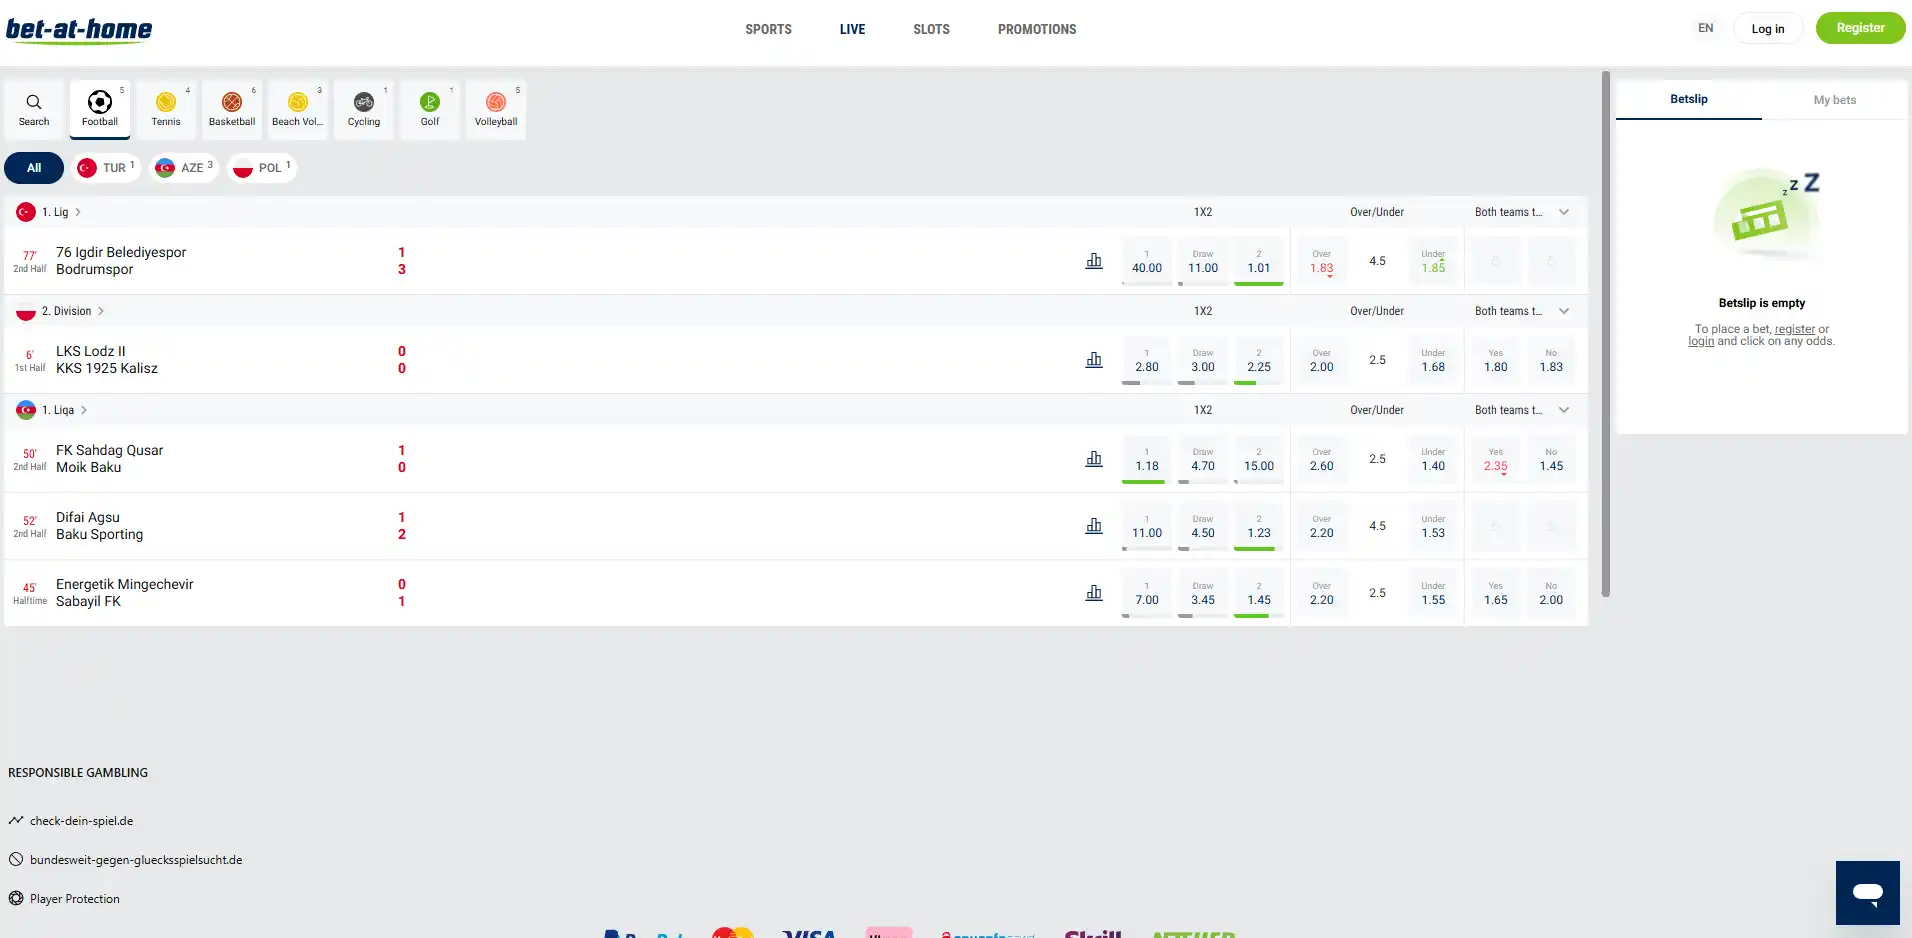Expand market dropdown for 2. Division
This screenshot has width=1912, height=938.
(1564, 311)
